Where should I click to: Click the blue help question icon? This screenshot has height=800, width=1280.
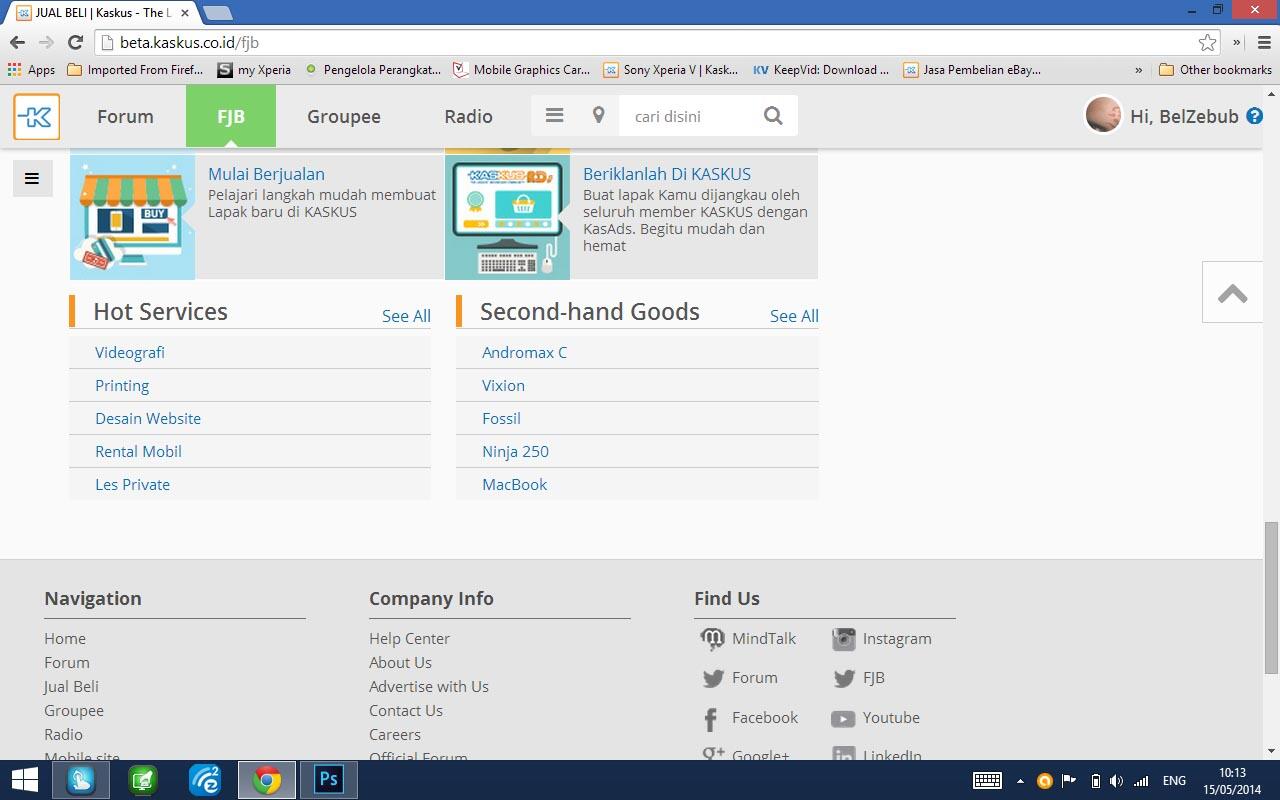(1254, 117)
